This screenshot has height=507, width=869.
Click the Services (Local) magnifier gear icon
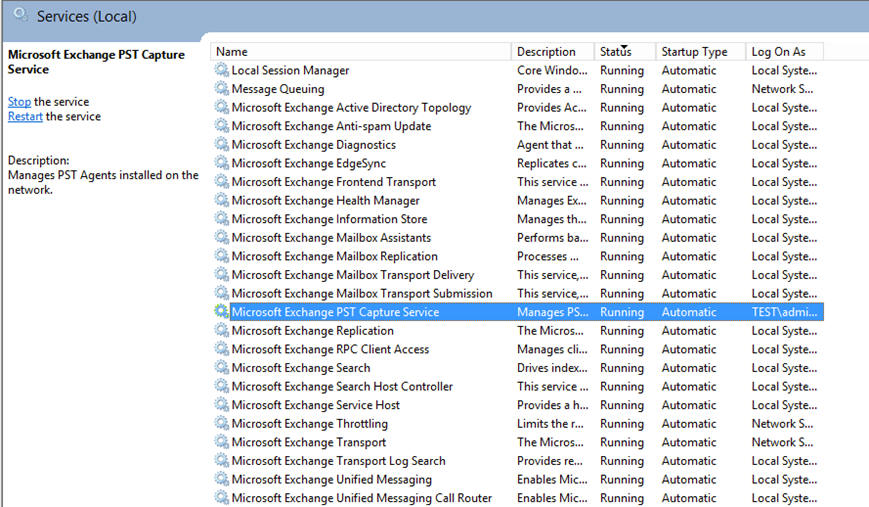pos(21,15)
